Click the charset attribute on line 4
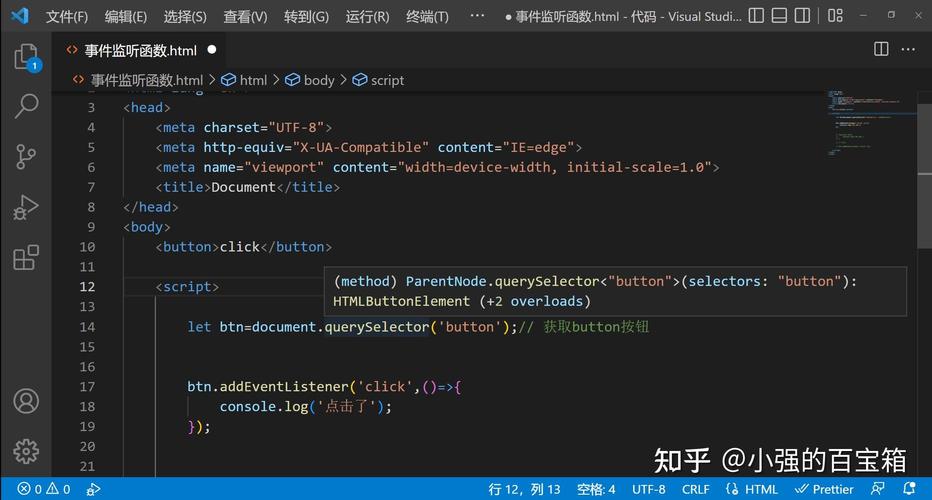 [231, 127]
